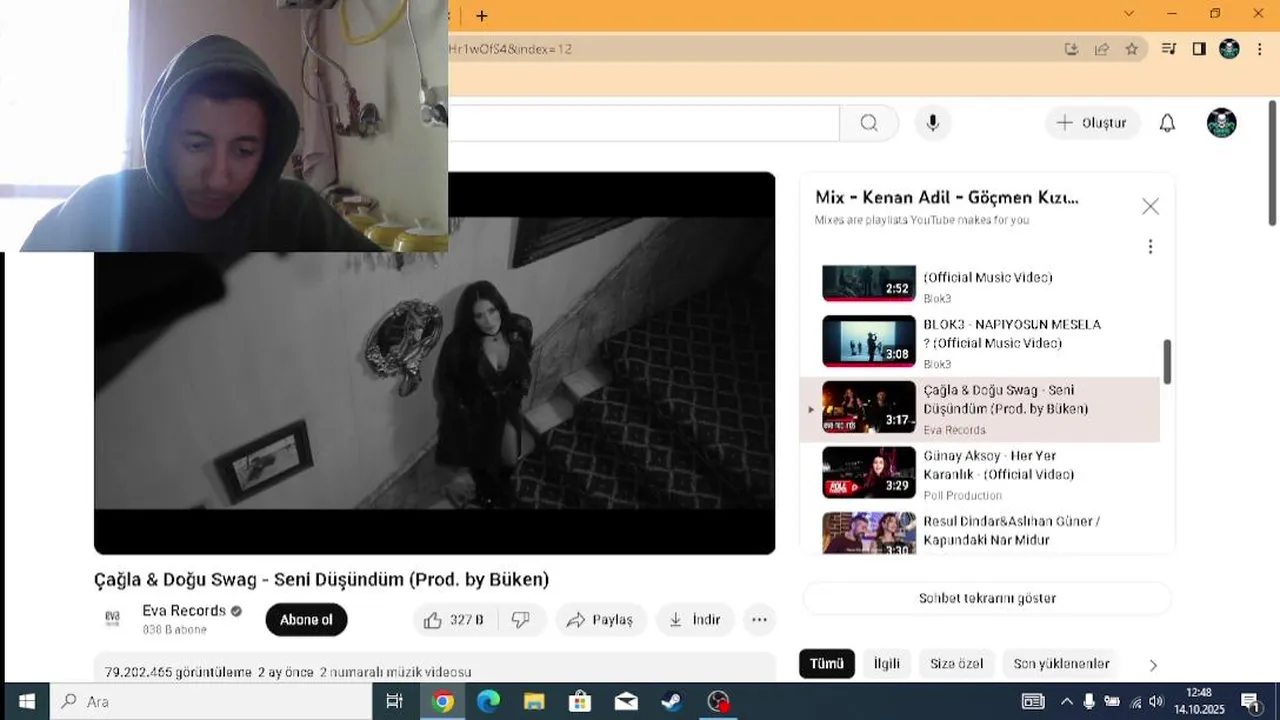Open the 2:52 Blok3 video thumbnail

tap(868, 283)
